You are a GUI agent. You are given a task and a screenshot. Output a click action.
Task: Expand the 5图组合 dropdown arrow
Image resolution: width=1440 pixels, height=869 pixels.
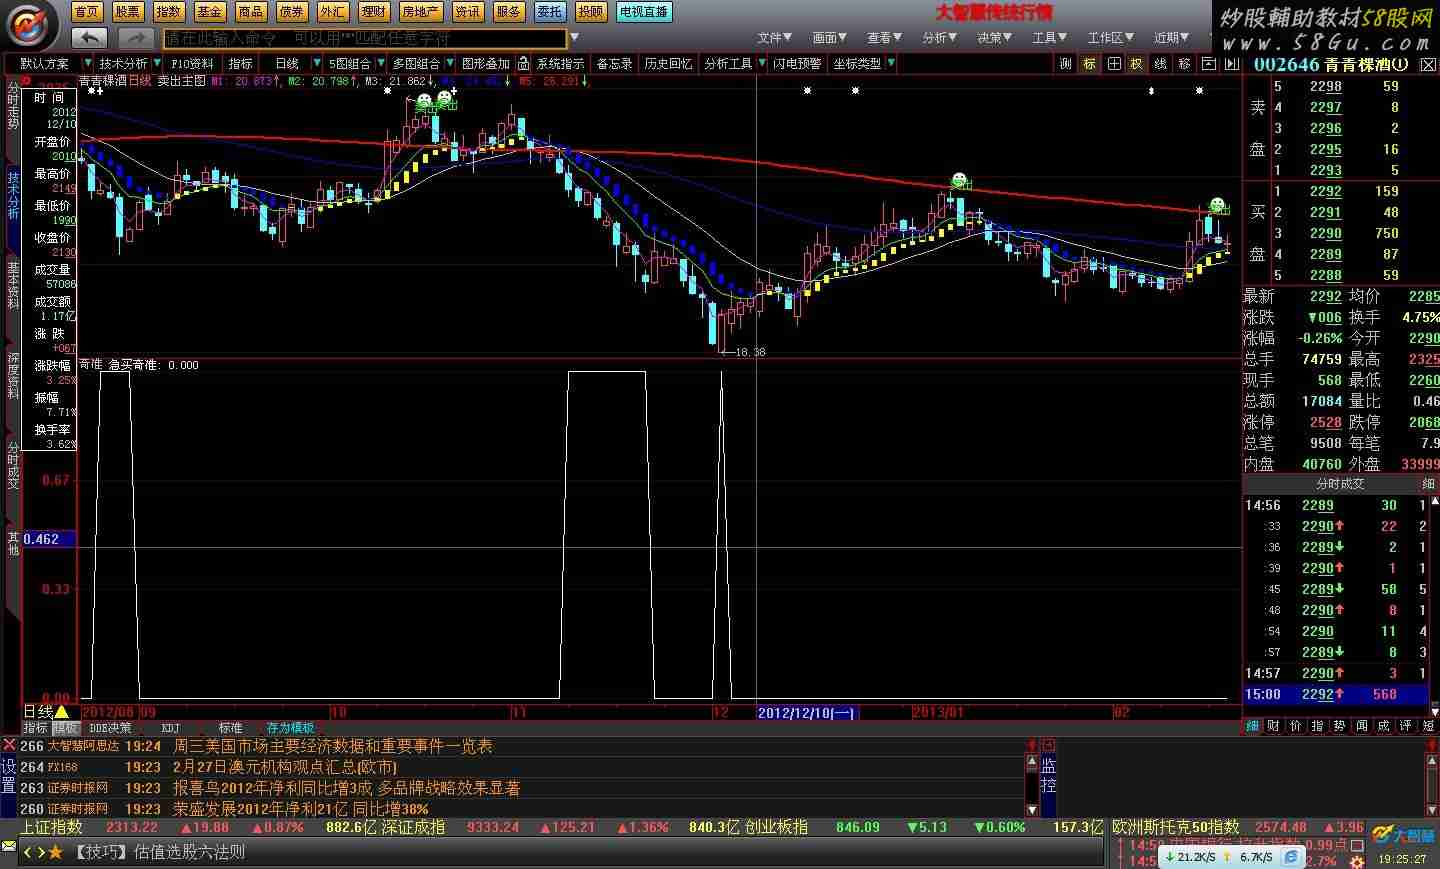coord(380,63)
